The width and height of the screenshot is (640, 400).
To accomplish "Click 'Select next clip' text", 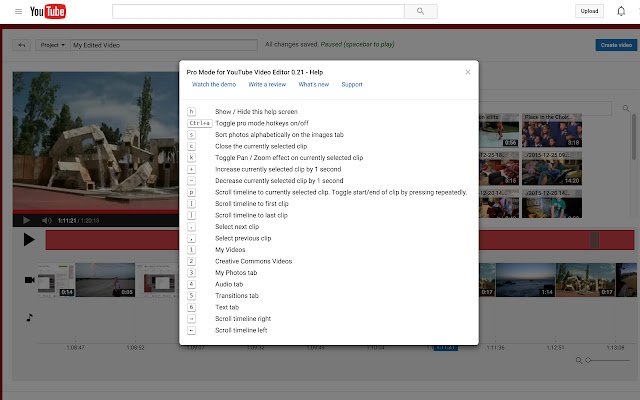I will [237, 227].
